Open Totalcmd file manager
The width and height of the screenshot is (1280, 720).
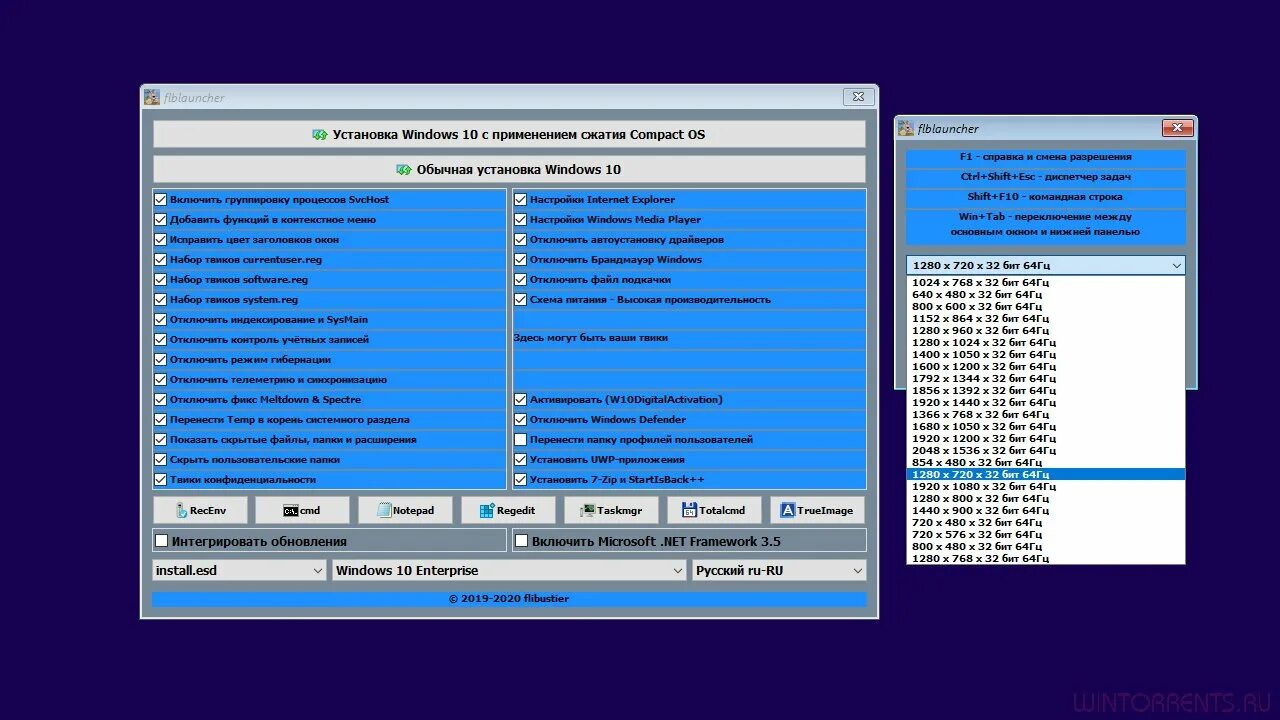tap(714, 510)
